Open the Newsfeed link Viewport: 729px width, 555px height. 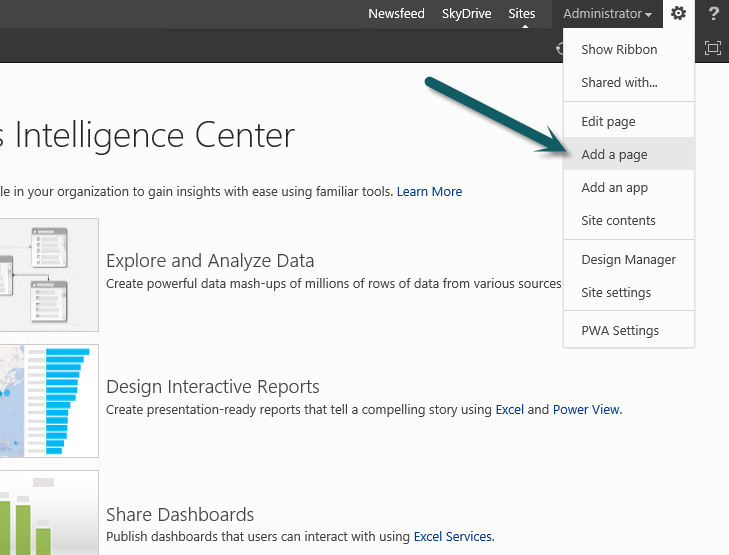coord(396,14)
